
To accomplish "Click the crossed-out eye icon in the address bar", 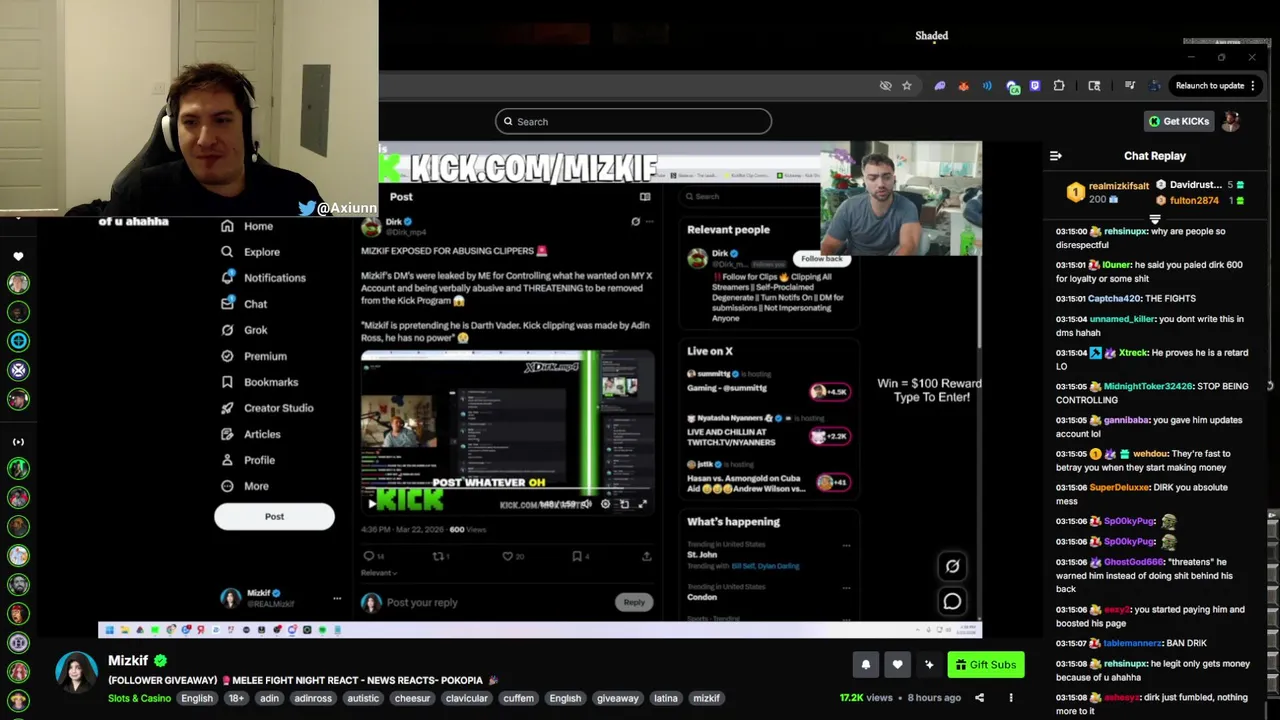I will (885, 86).
